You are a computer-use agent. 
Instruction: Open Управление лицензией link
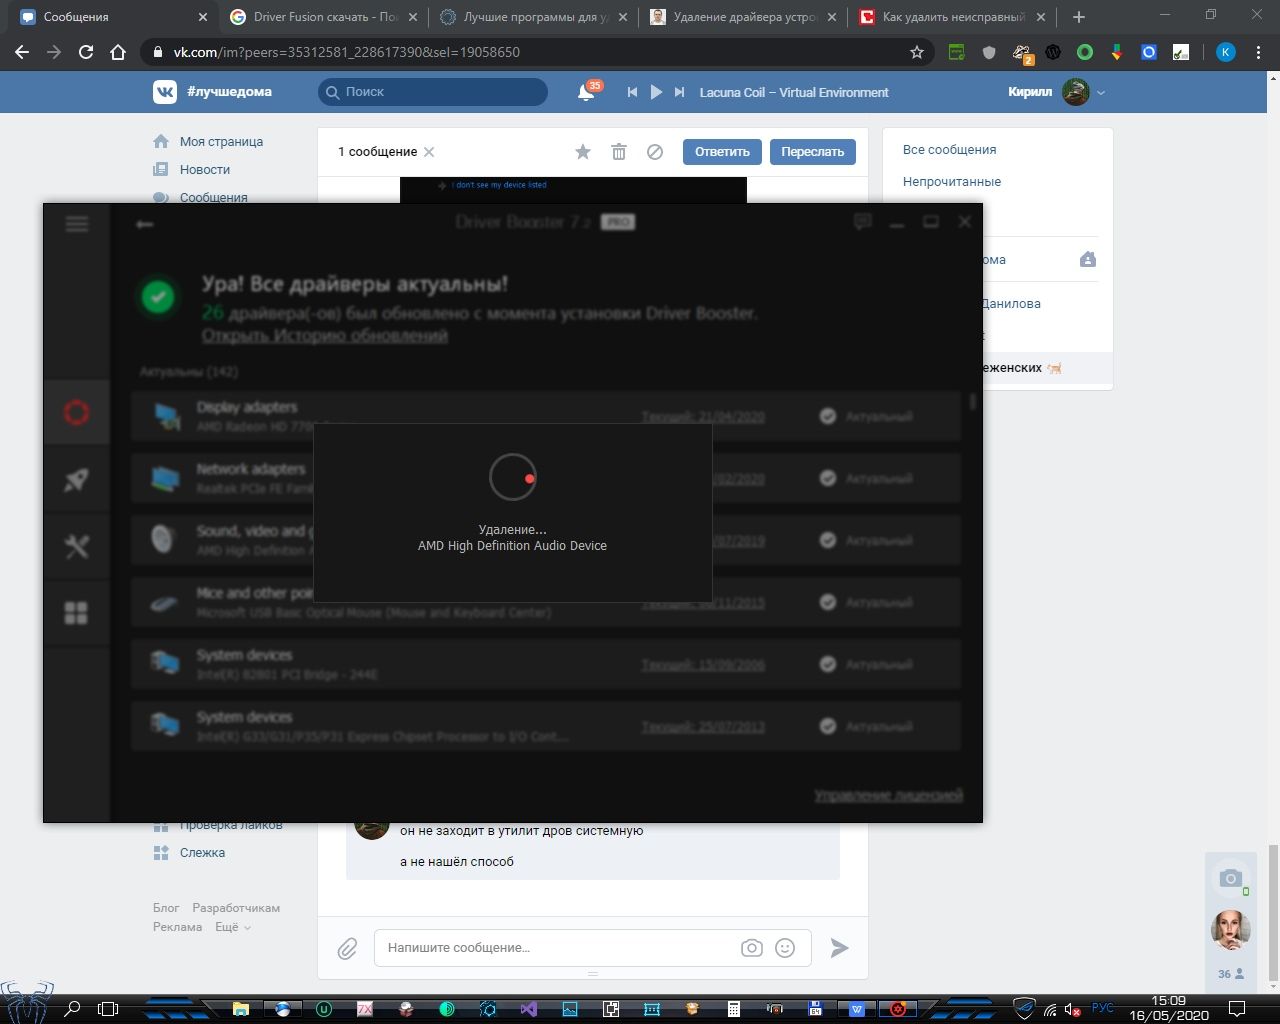pyautogui.click(x=888, y=796)
